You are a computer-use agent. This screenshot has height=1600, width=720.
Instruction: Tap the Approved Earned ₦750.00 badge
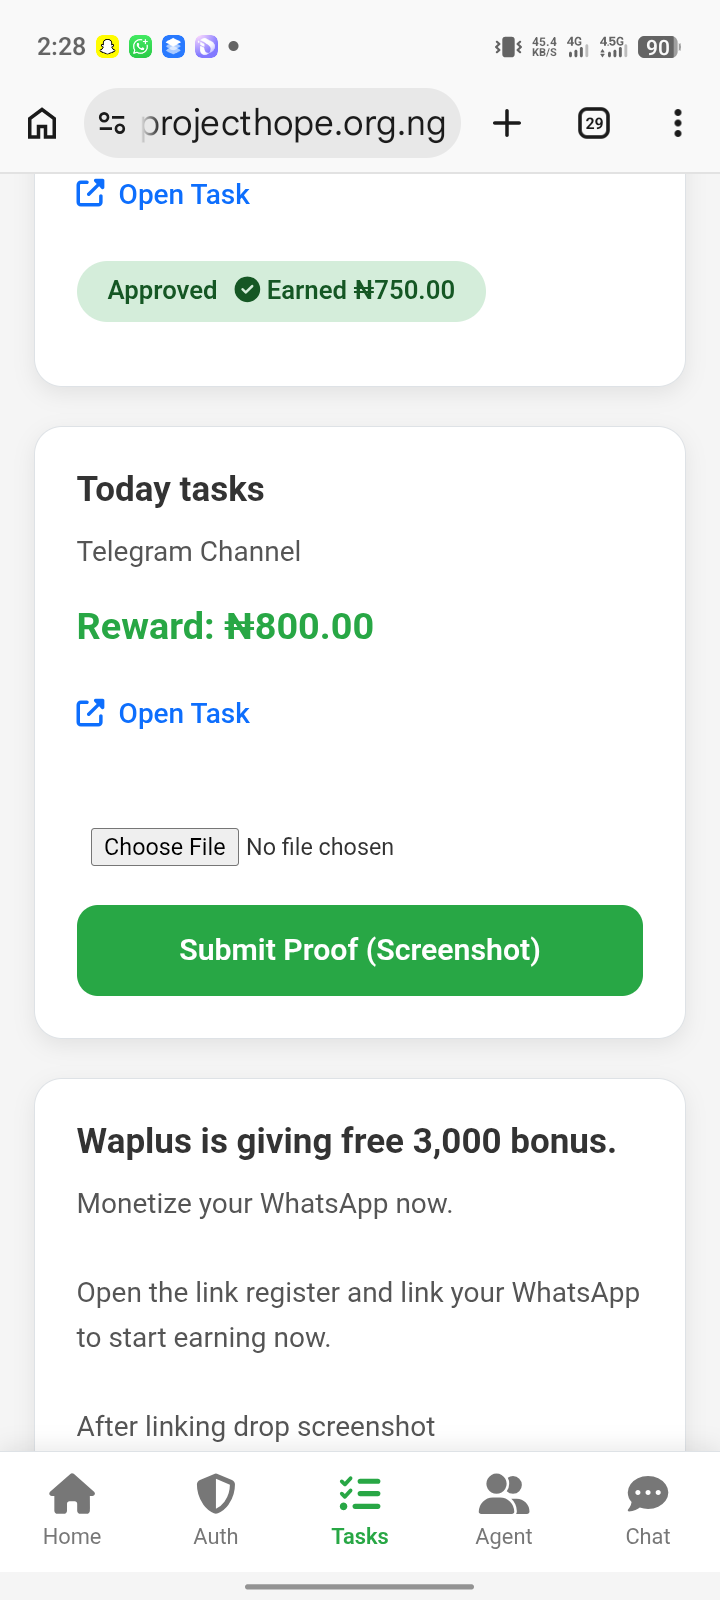tap(281, 291)
